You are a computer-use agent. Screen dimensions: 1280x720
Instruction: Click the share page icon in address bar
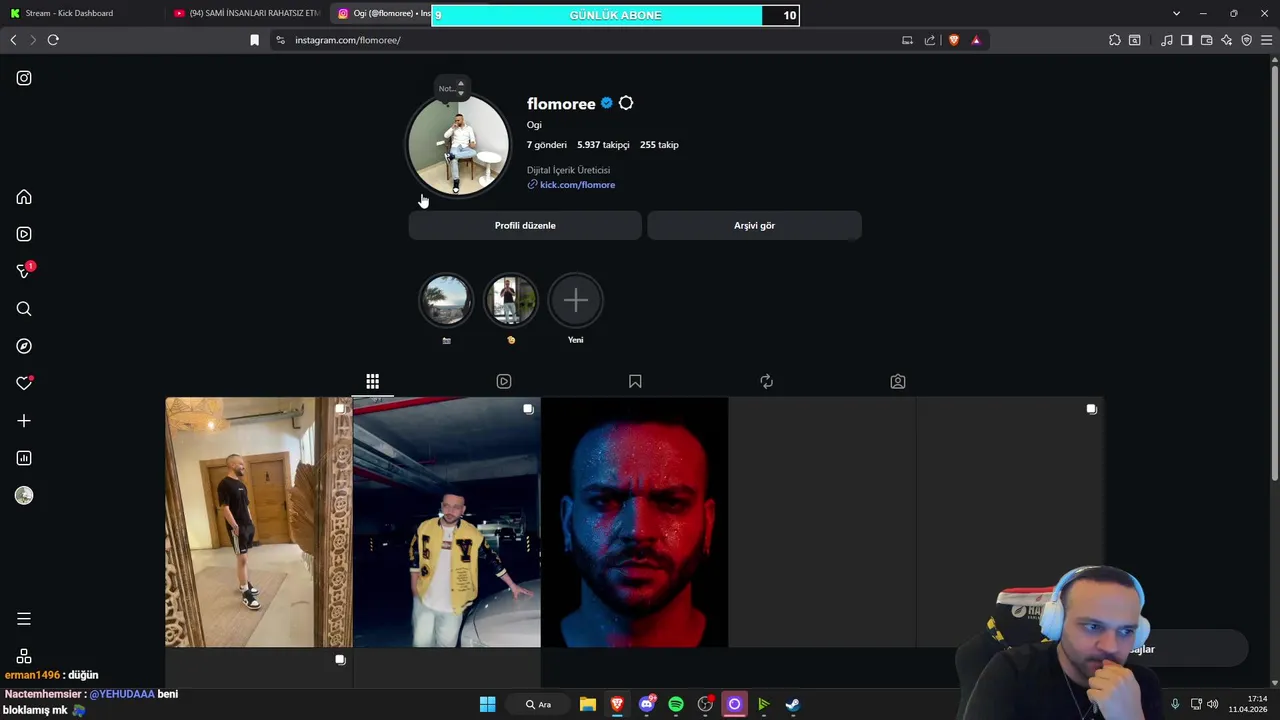930,40
